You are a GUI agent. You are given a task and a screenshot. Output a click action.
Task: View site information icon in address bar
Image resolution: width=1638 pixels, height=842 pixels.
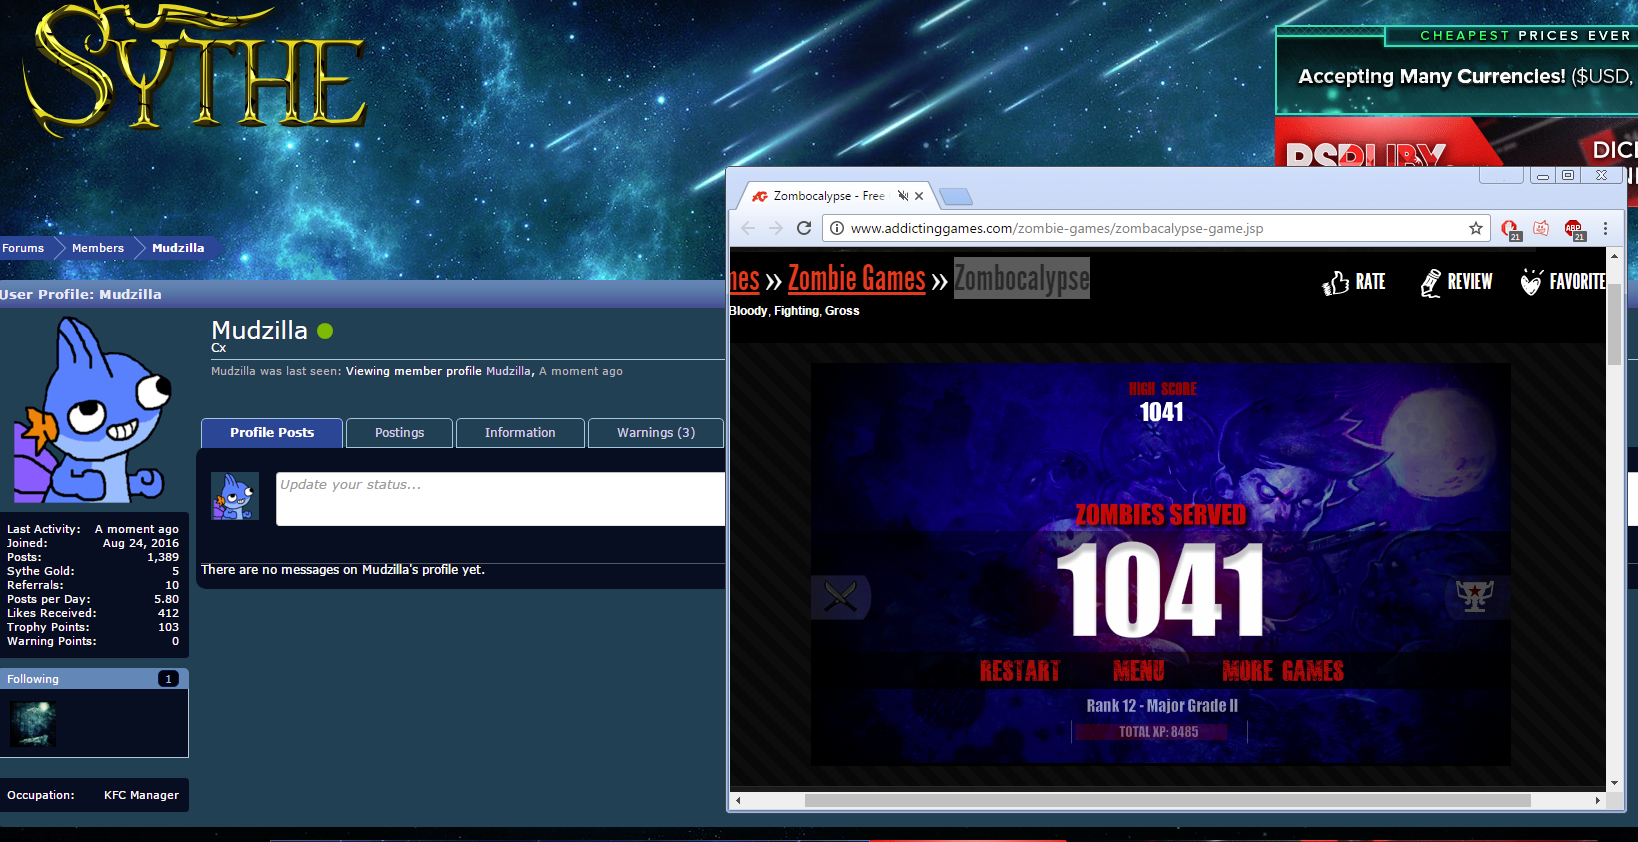coord(837,228)
